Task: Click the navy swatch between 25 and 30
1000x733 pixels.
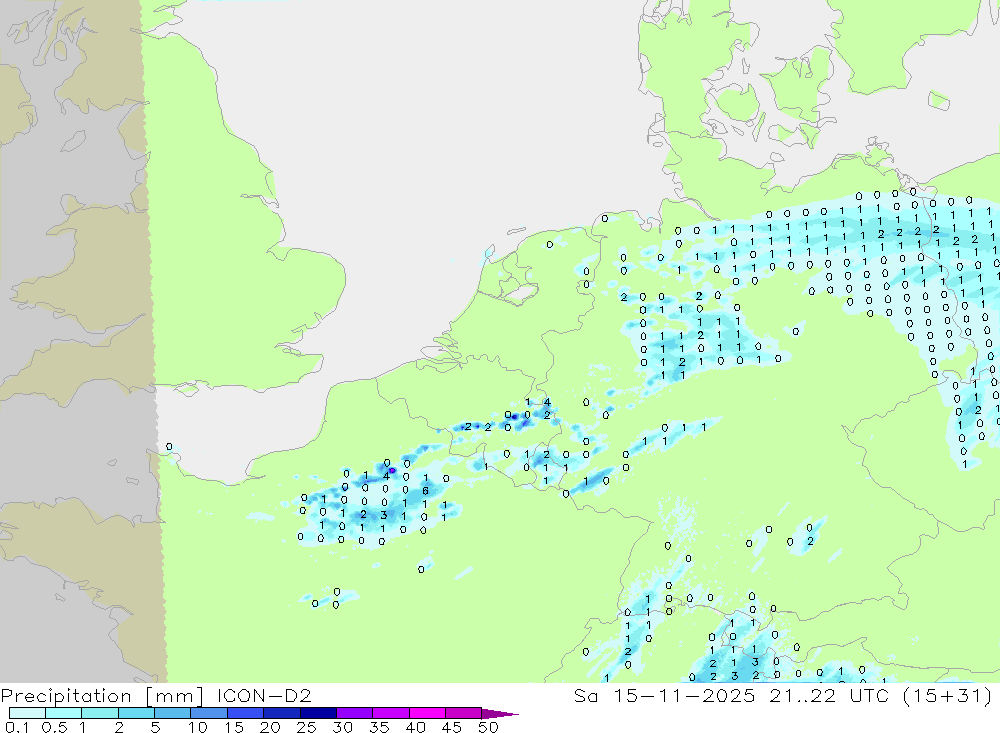Action: tap(318, 713)
